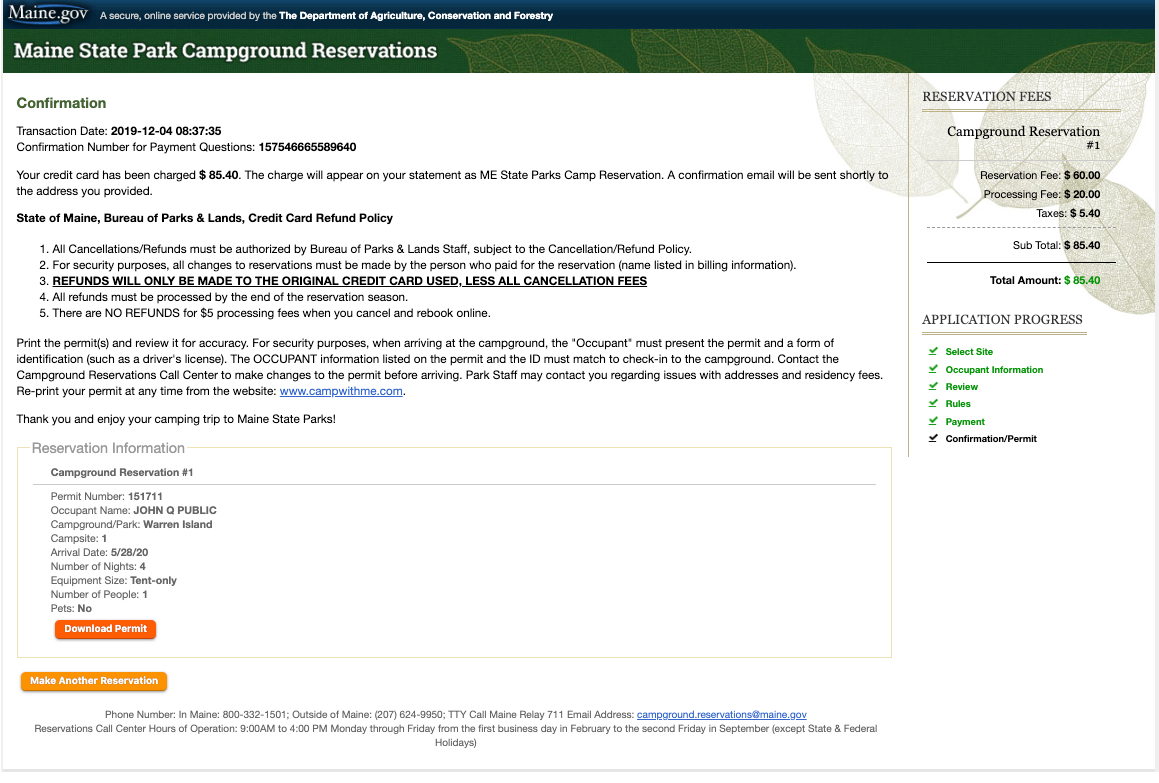Click the APPLICATION PROGRESS sidebar heading
The height and width of the screenshot is (783, 1159).
pos(1002,320)
